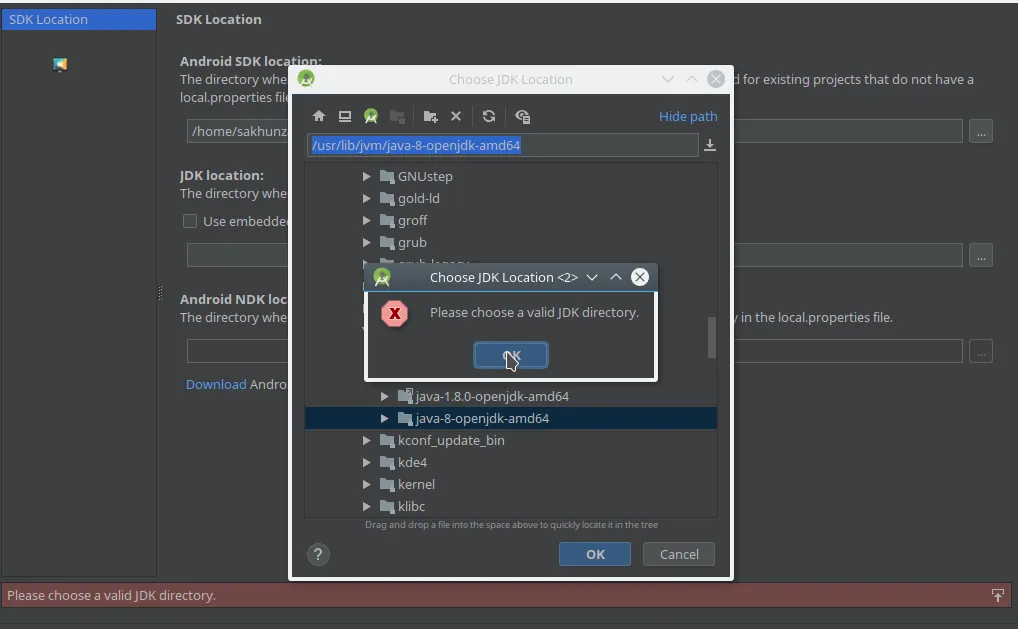
Task: Click the up chevron in error dialog title bar
Action: point(615,277)
